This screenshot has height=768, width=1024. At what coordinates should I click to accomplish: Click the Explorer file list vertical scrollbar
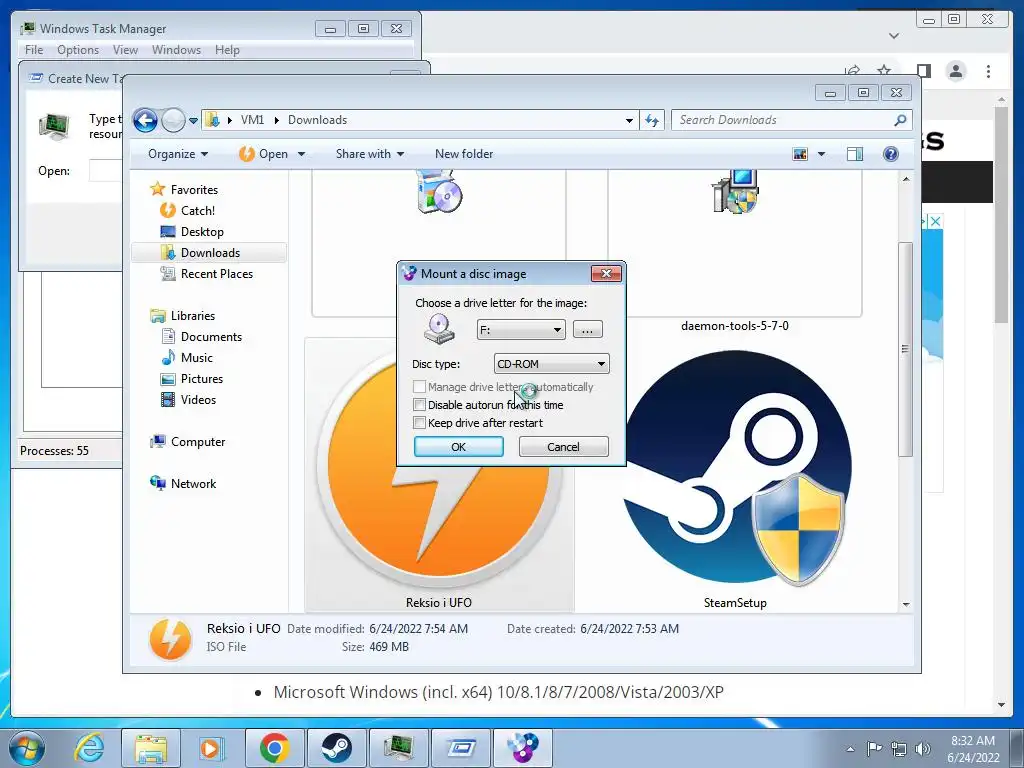905,349
